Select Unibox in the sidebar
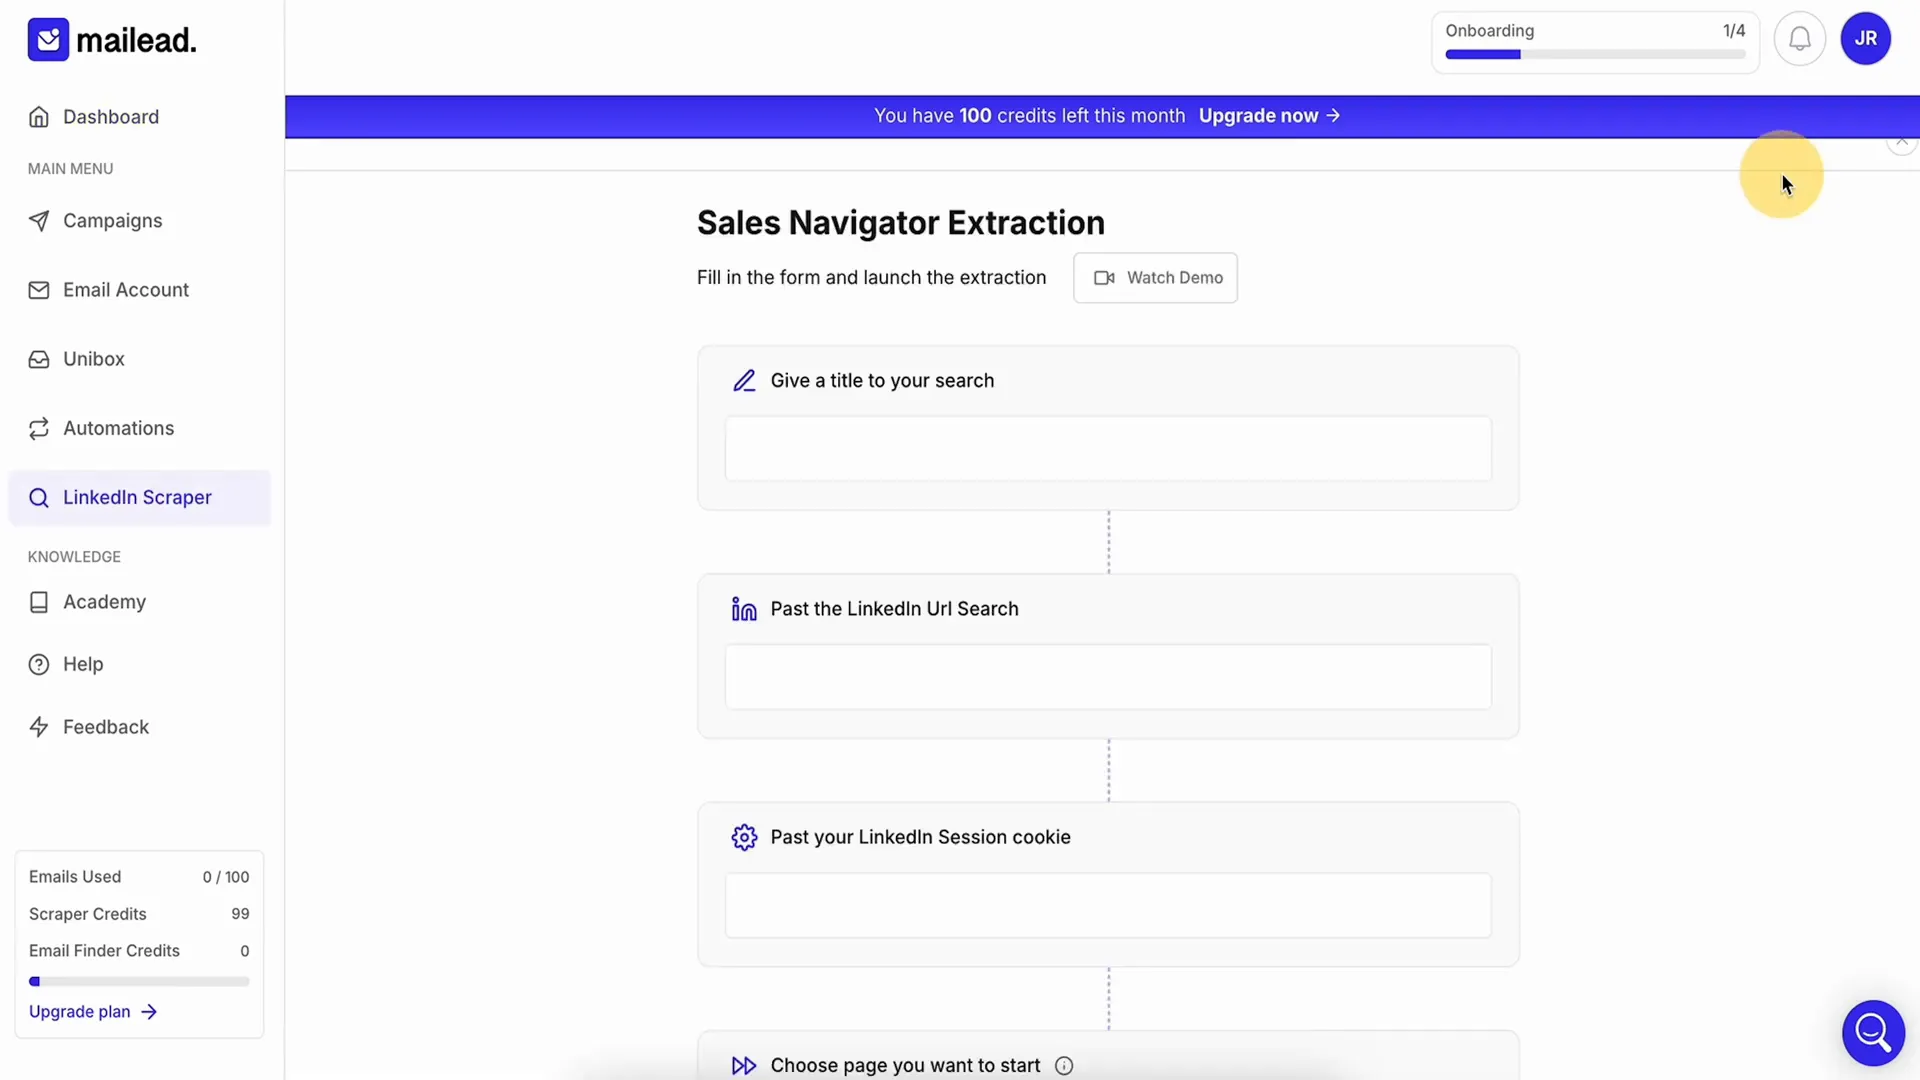 tap(94, 359)
